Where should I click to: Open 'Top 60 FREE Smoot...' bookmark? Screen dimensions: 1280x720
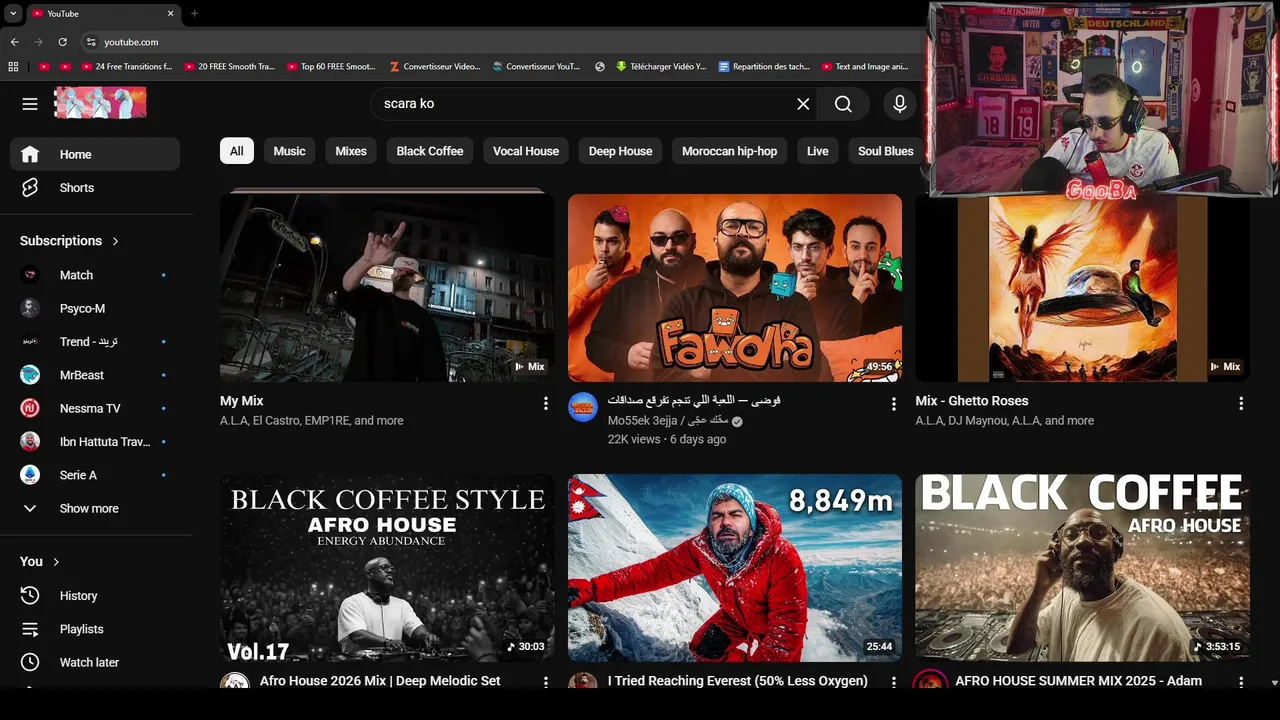(x=330, y=67)
